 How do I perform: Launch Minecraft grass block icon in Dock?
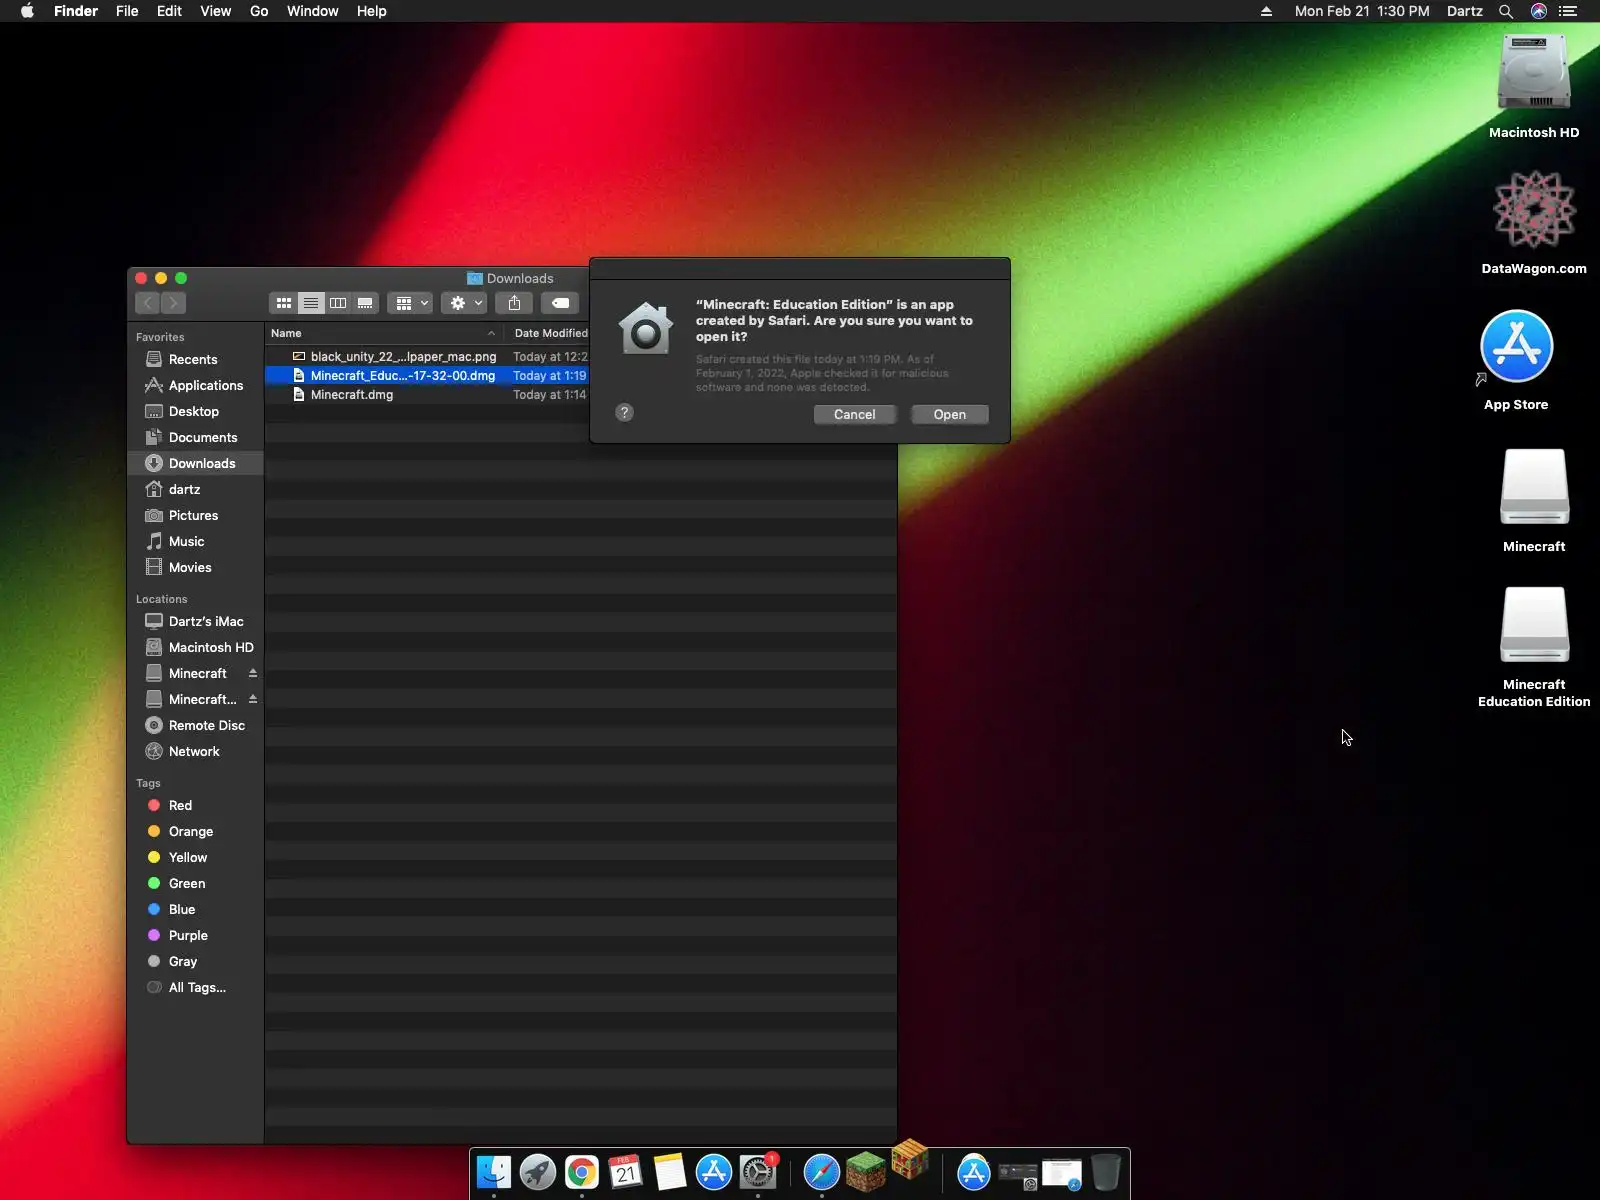866,1172
